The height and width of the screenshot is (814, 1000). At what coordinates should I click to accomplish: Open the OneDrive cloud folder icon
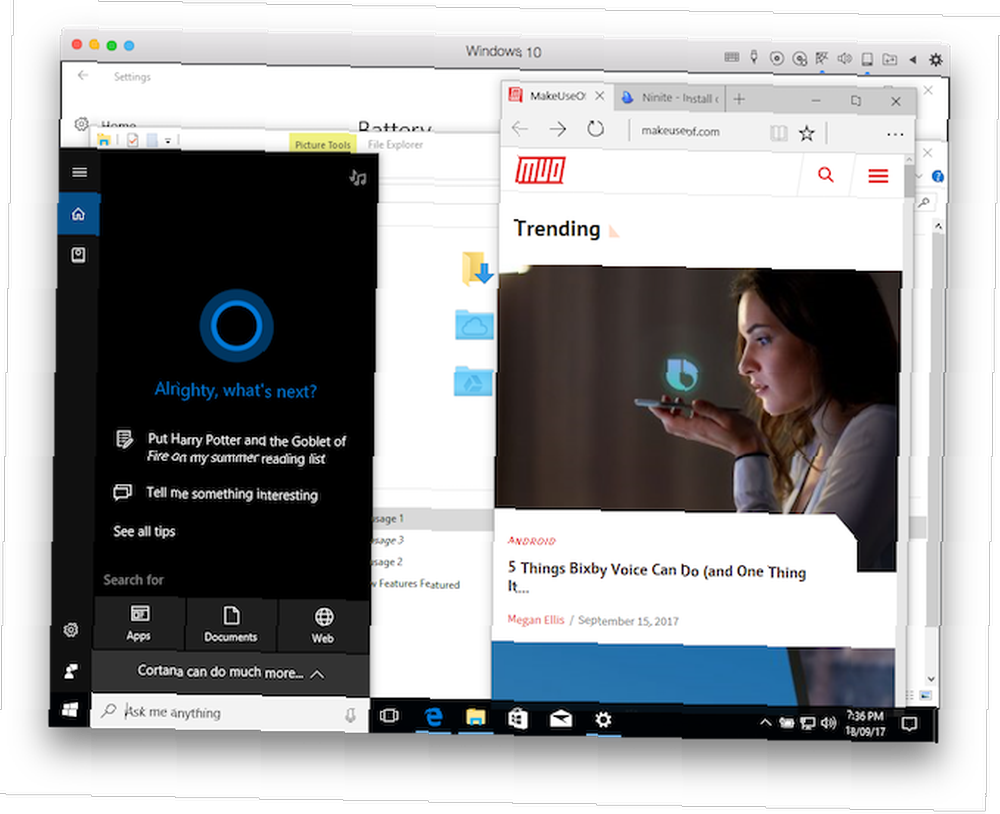coord(474,325)
